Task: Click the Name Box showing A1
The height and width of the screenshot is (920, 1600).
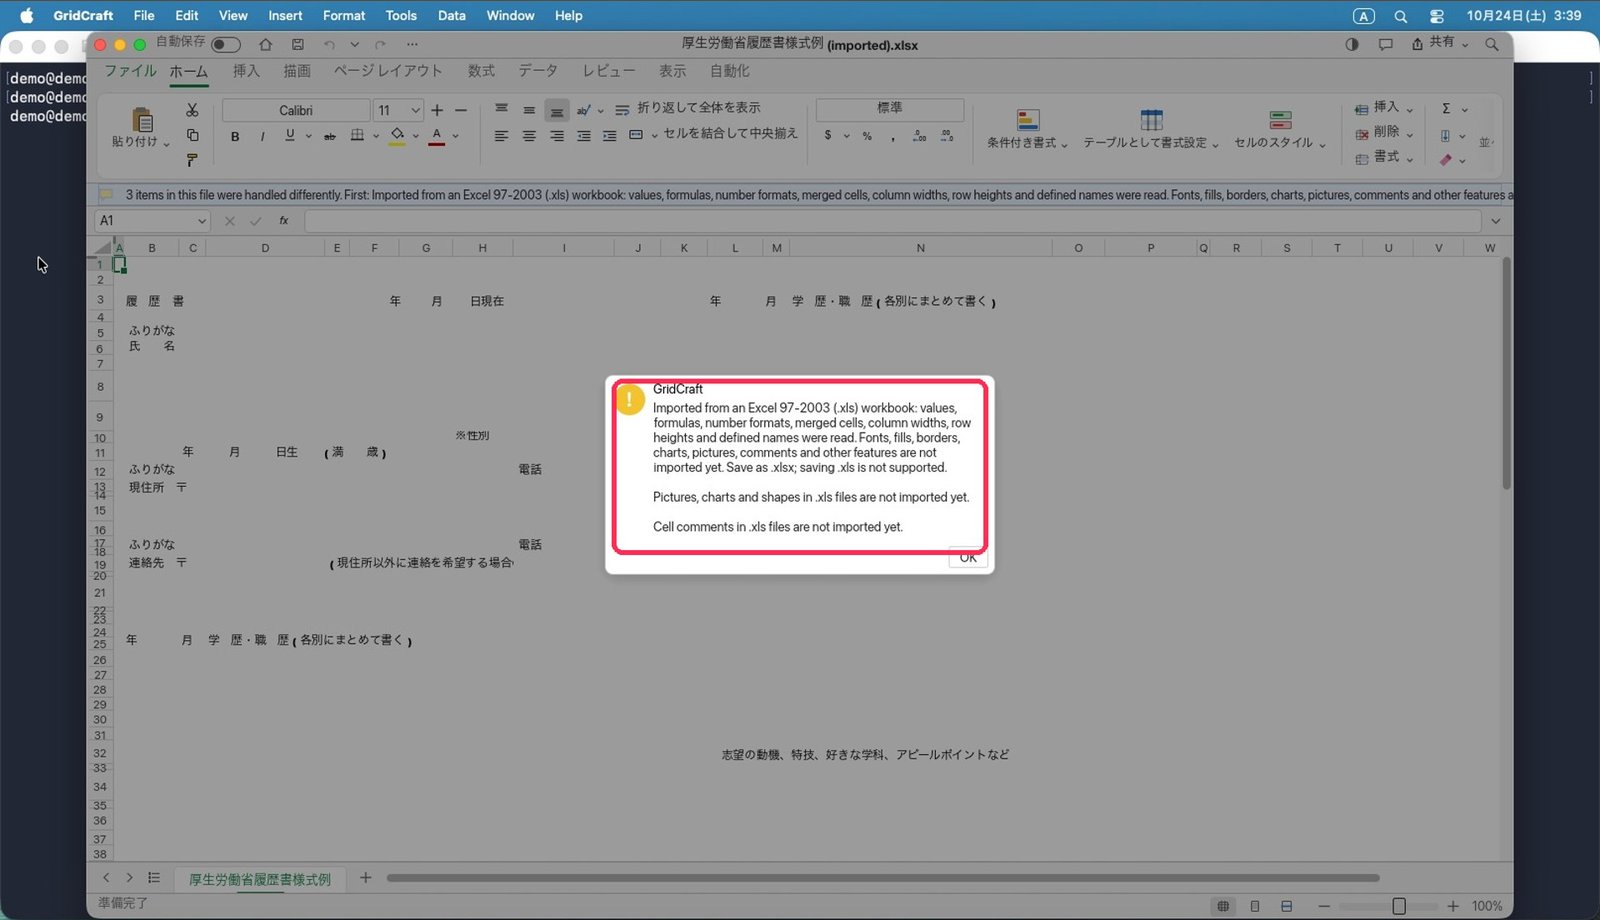Action: click(x=152, y=221)
